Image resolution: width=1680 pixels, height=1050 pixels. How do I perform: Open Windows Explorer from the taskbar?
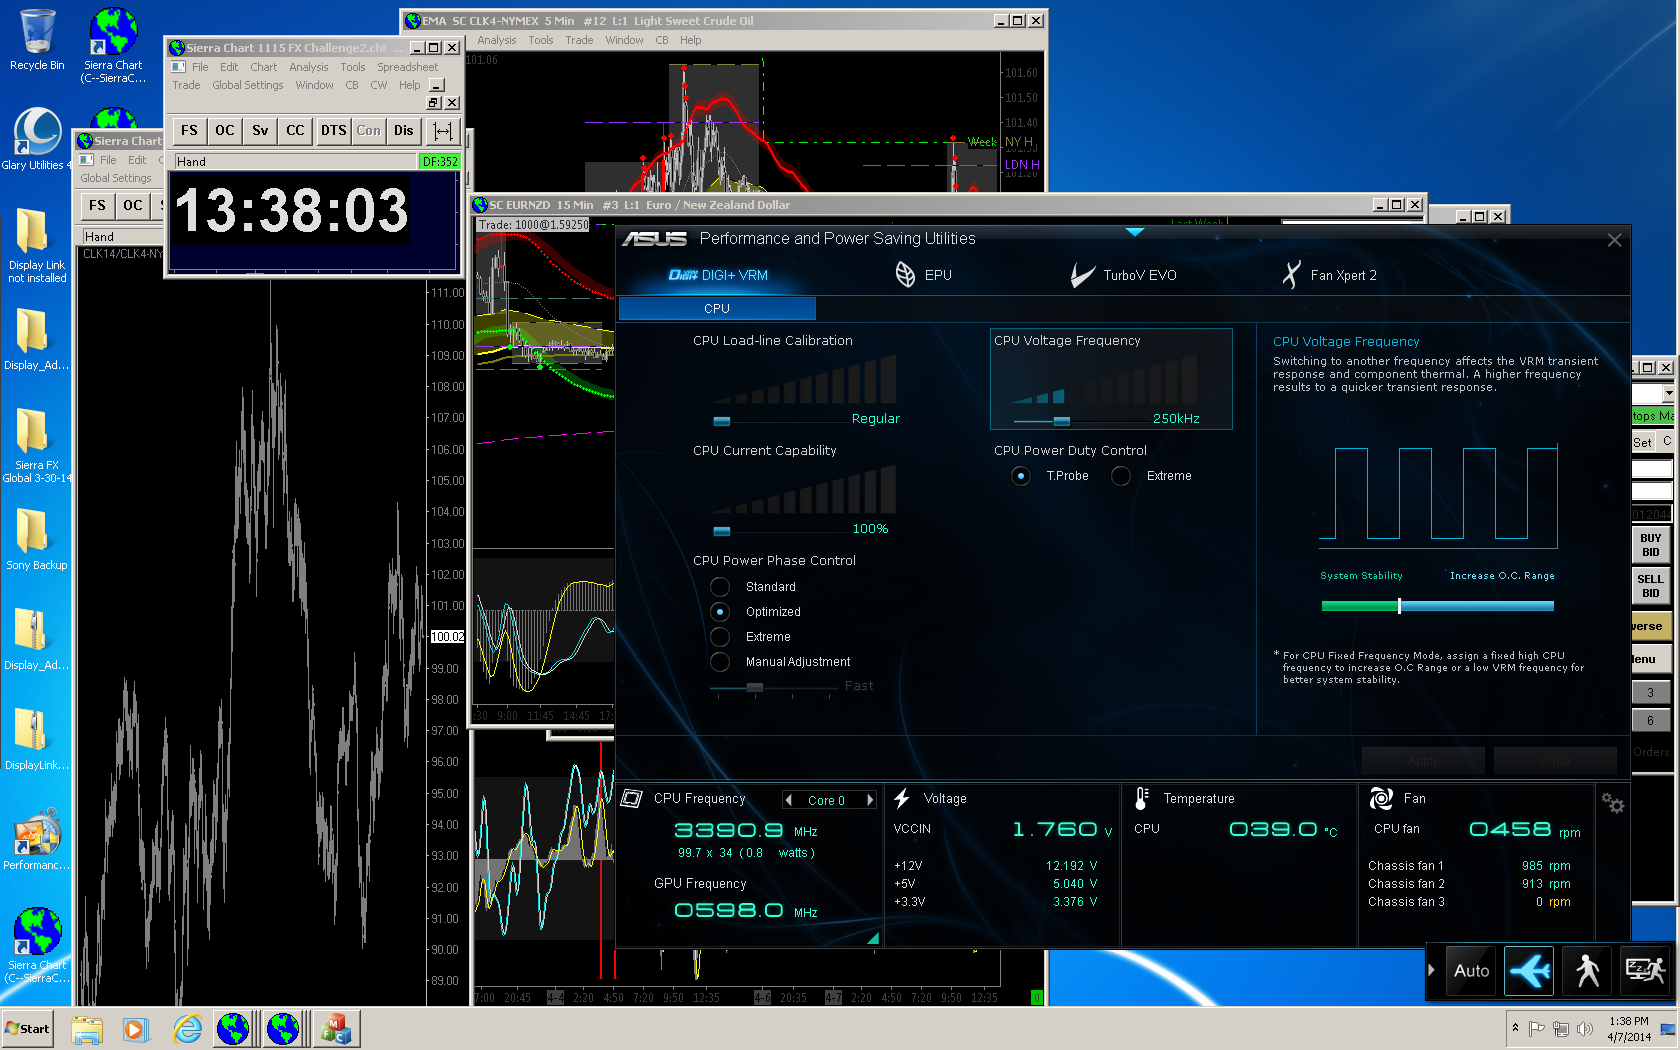[x=87, y=1028]
